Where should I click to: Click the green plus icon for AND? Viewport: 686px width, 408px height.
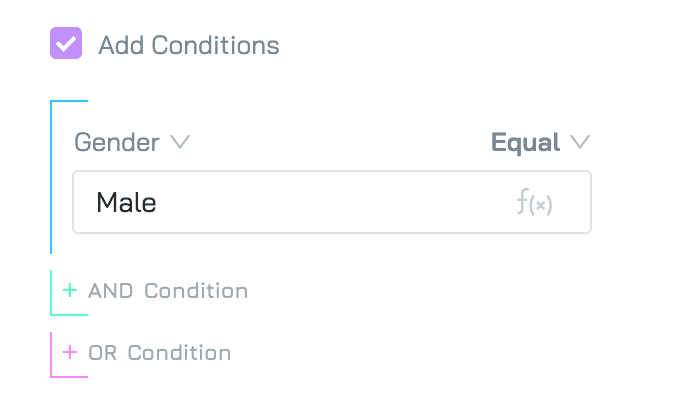click(70, 290)
